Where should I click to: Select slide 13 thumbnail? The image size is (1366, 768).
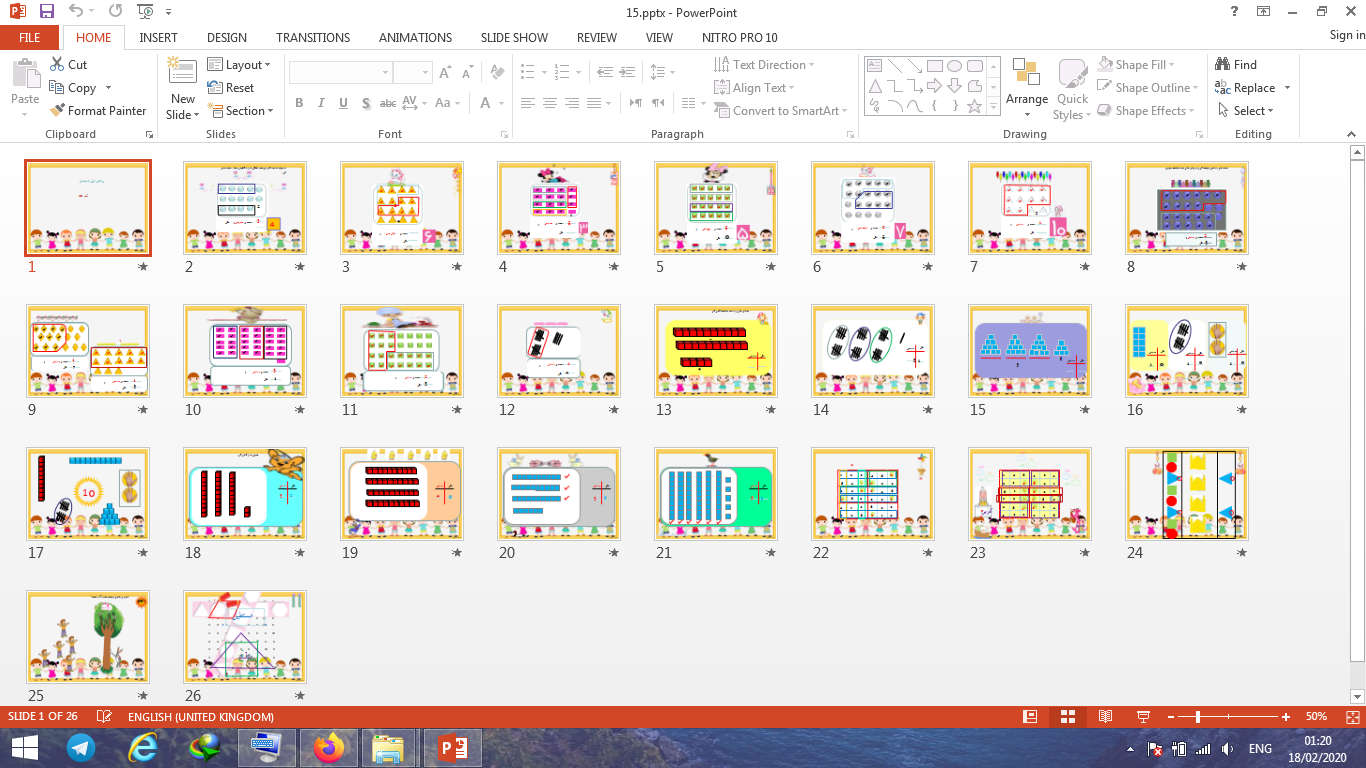coord(716,351)
